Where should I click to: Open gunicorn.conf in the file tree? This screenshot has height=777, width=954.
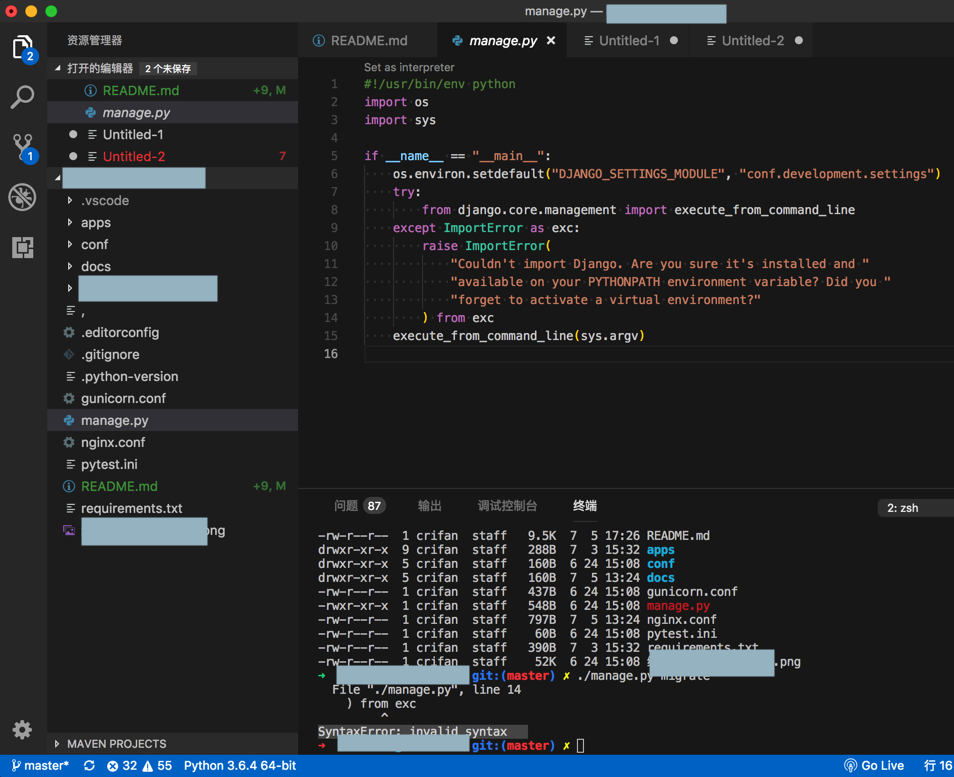[123, 398]
